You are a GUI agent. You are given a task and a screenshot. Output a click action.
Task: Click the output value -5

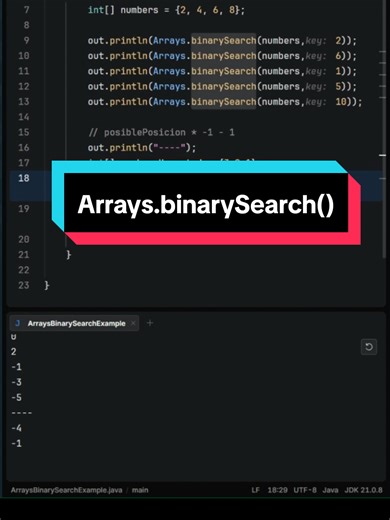point(16,397)
